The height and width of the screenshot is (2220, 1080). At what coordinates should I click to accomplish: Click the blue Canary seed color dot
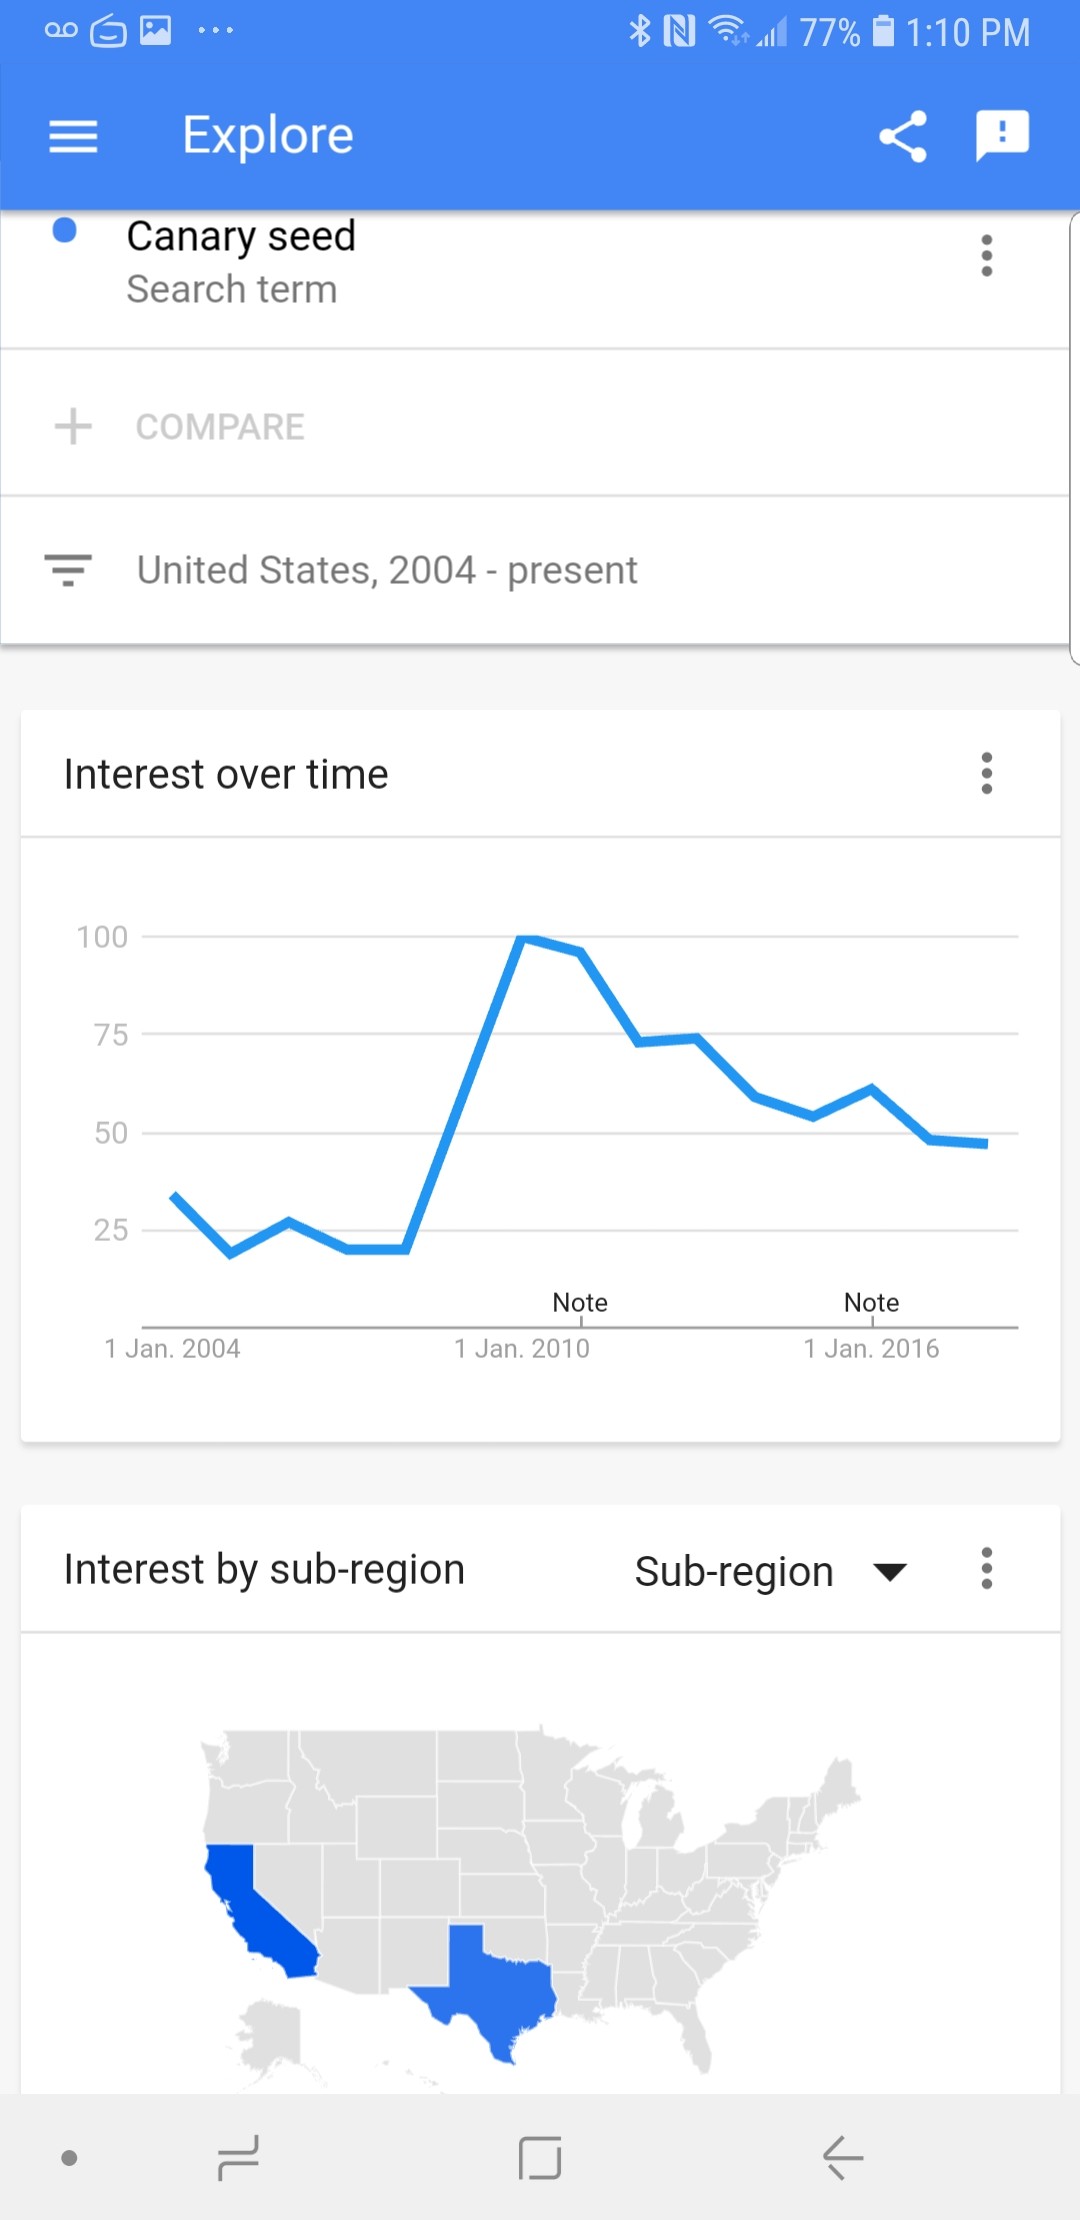tap(65, 230)
